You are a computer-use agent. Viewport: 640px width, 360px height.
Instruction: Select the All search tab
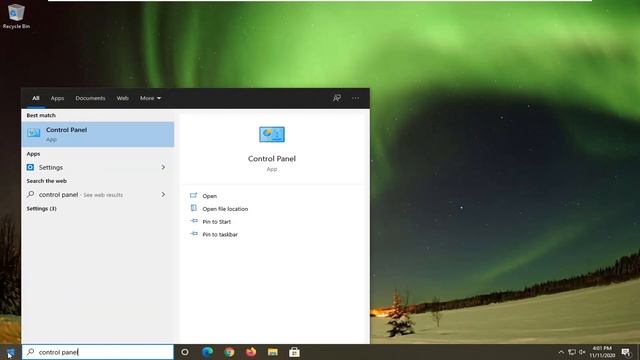[36, 98]
